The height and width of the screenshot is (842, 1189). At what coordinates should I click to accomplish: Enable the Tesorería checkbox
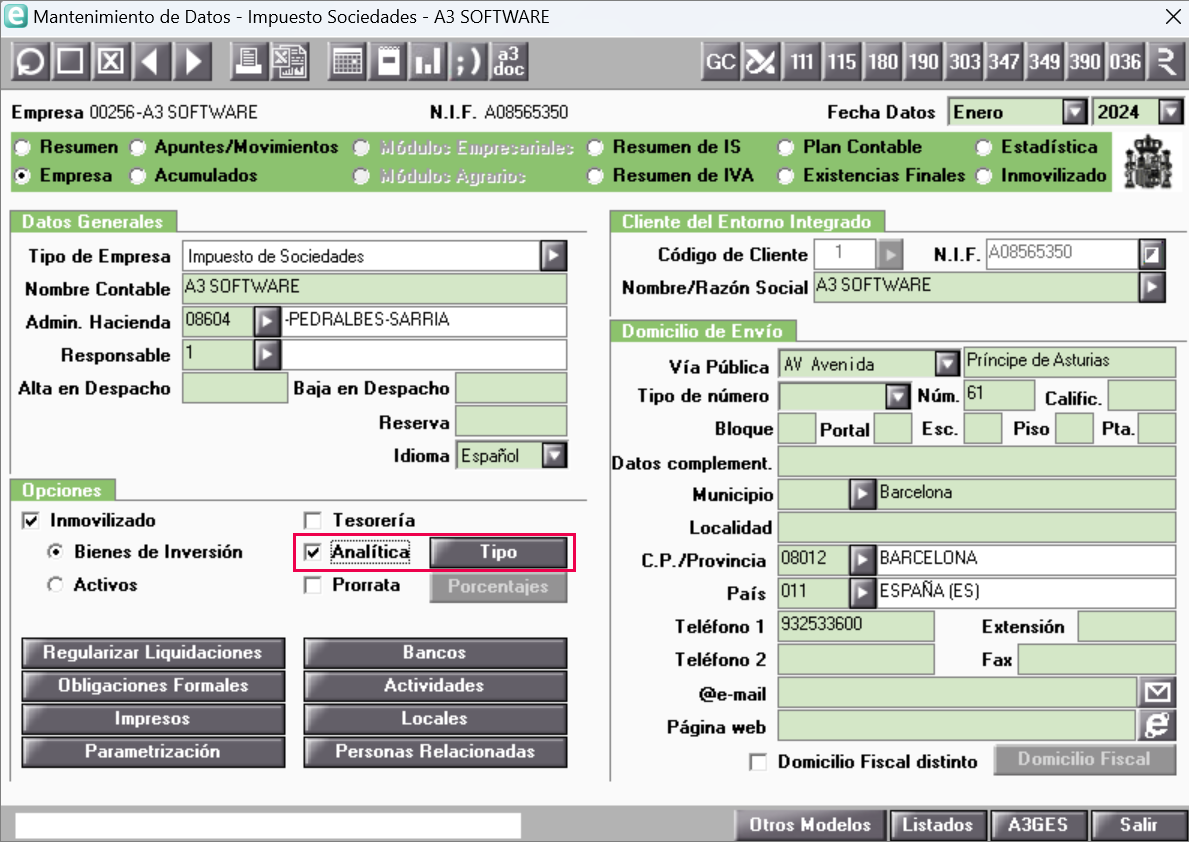312,520
